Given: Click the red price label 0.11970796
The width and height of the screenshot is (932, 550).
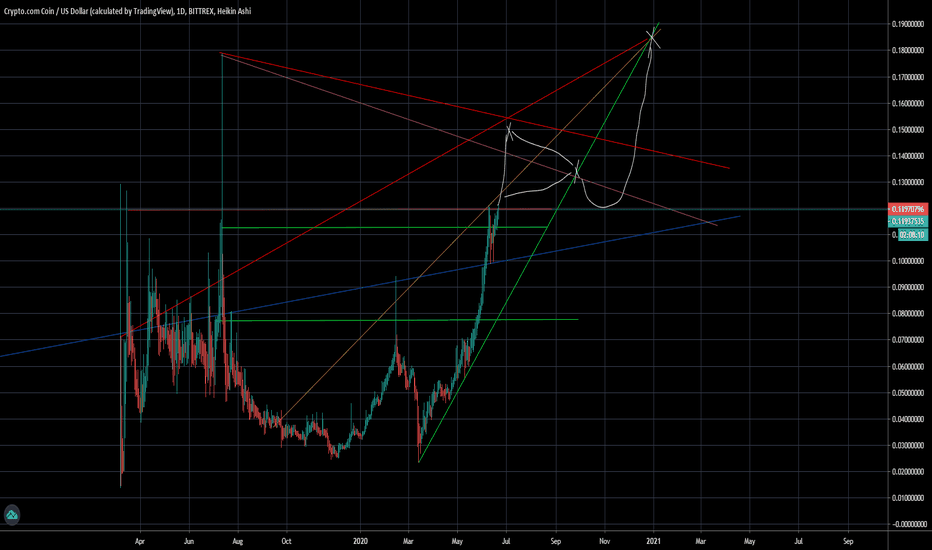Looking at the screenshot, I should pos(908,209).
